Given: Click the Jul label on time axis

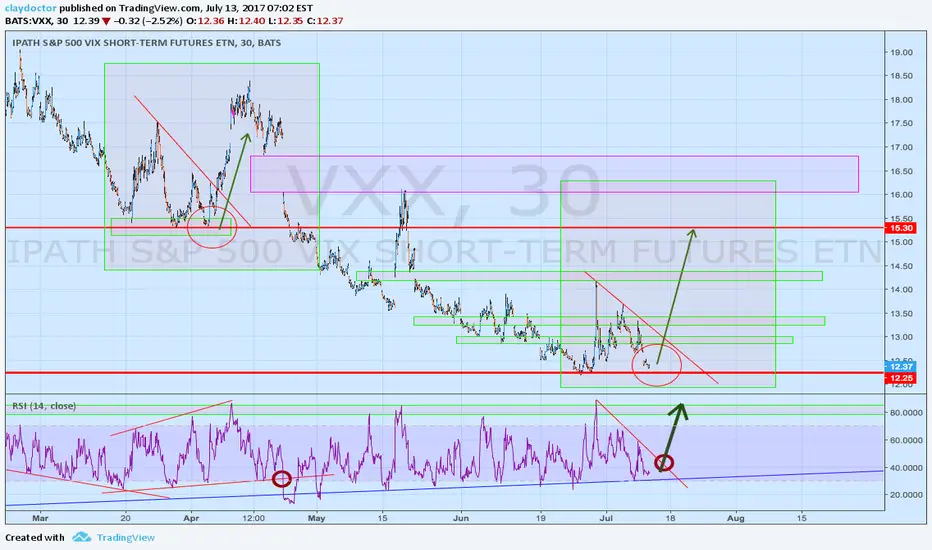Looking at the screenshot, I should [606, 518].
